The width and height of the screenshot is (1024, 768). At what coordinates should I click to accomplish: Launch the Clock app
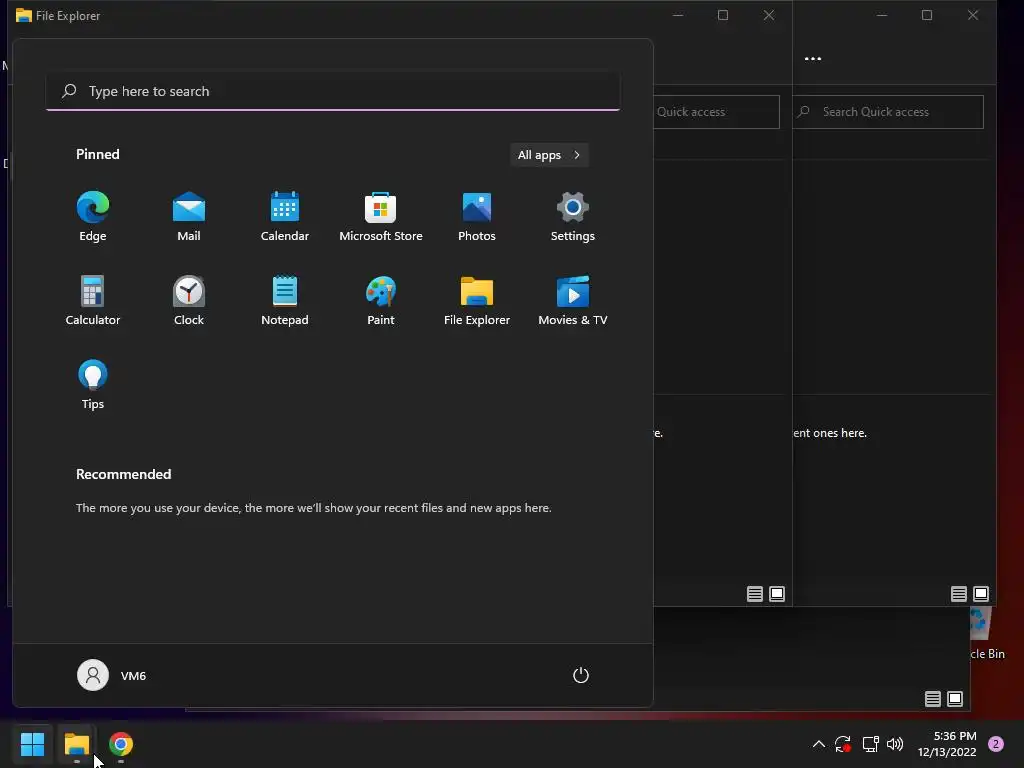(x=189, y=300)
